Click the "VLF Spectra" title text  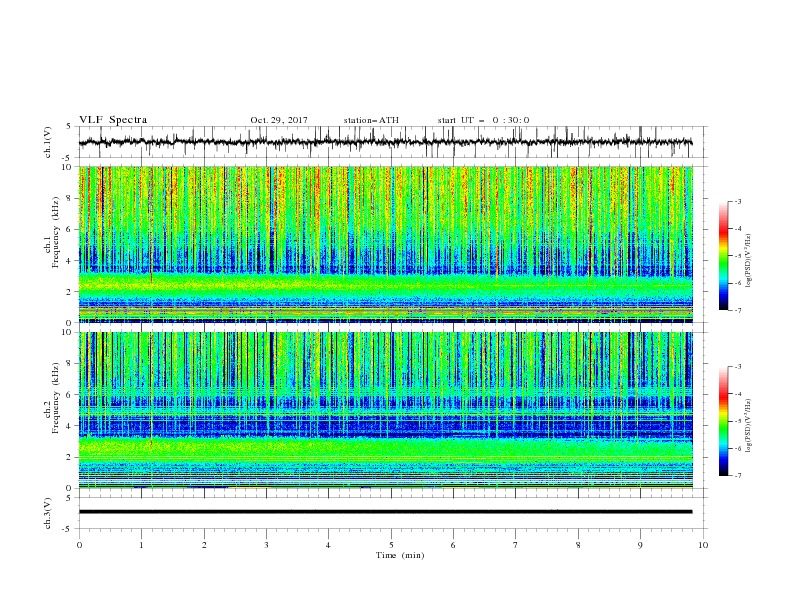click(x=113, y=120)
